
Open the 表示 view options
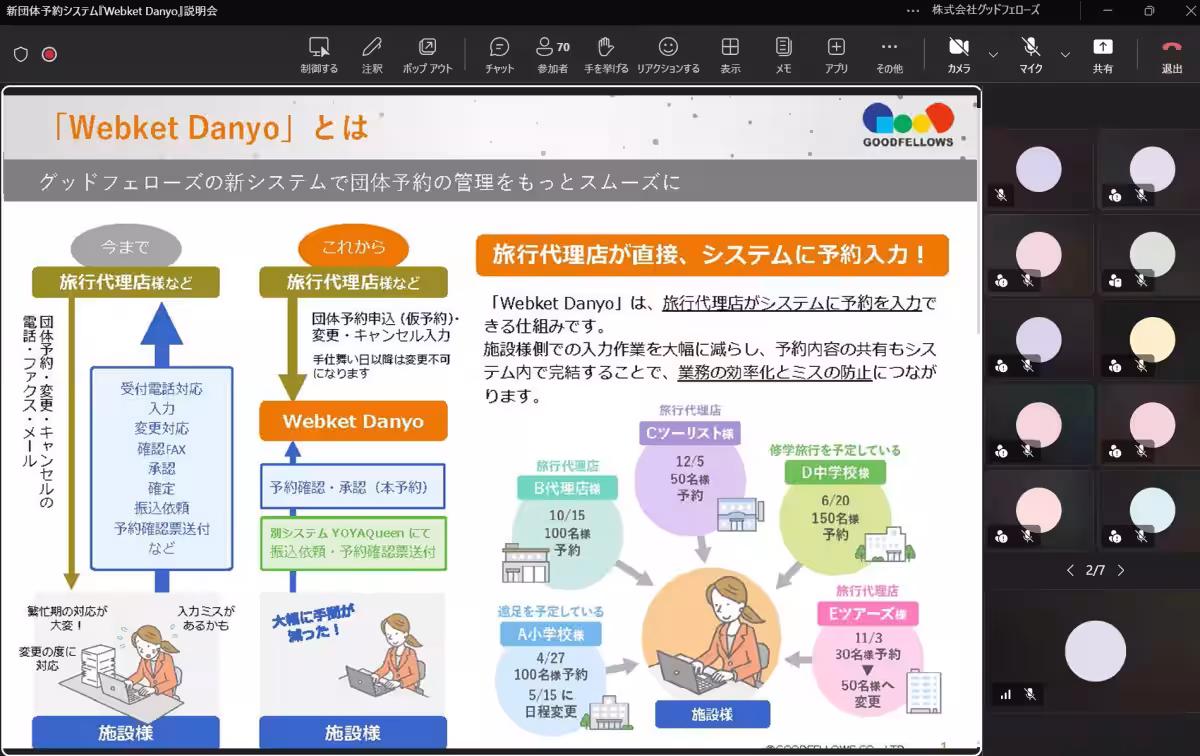(x=730, y=54)
